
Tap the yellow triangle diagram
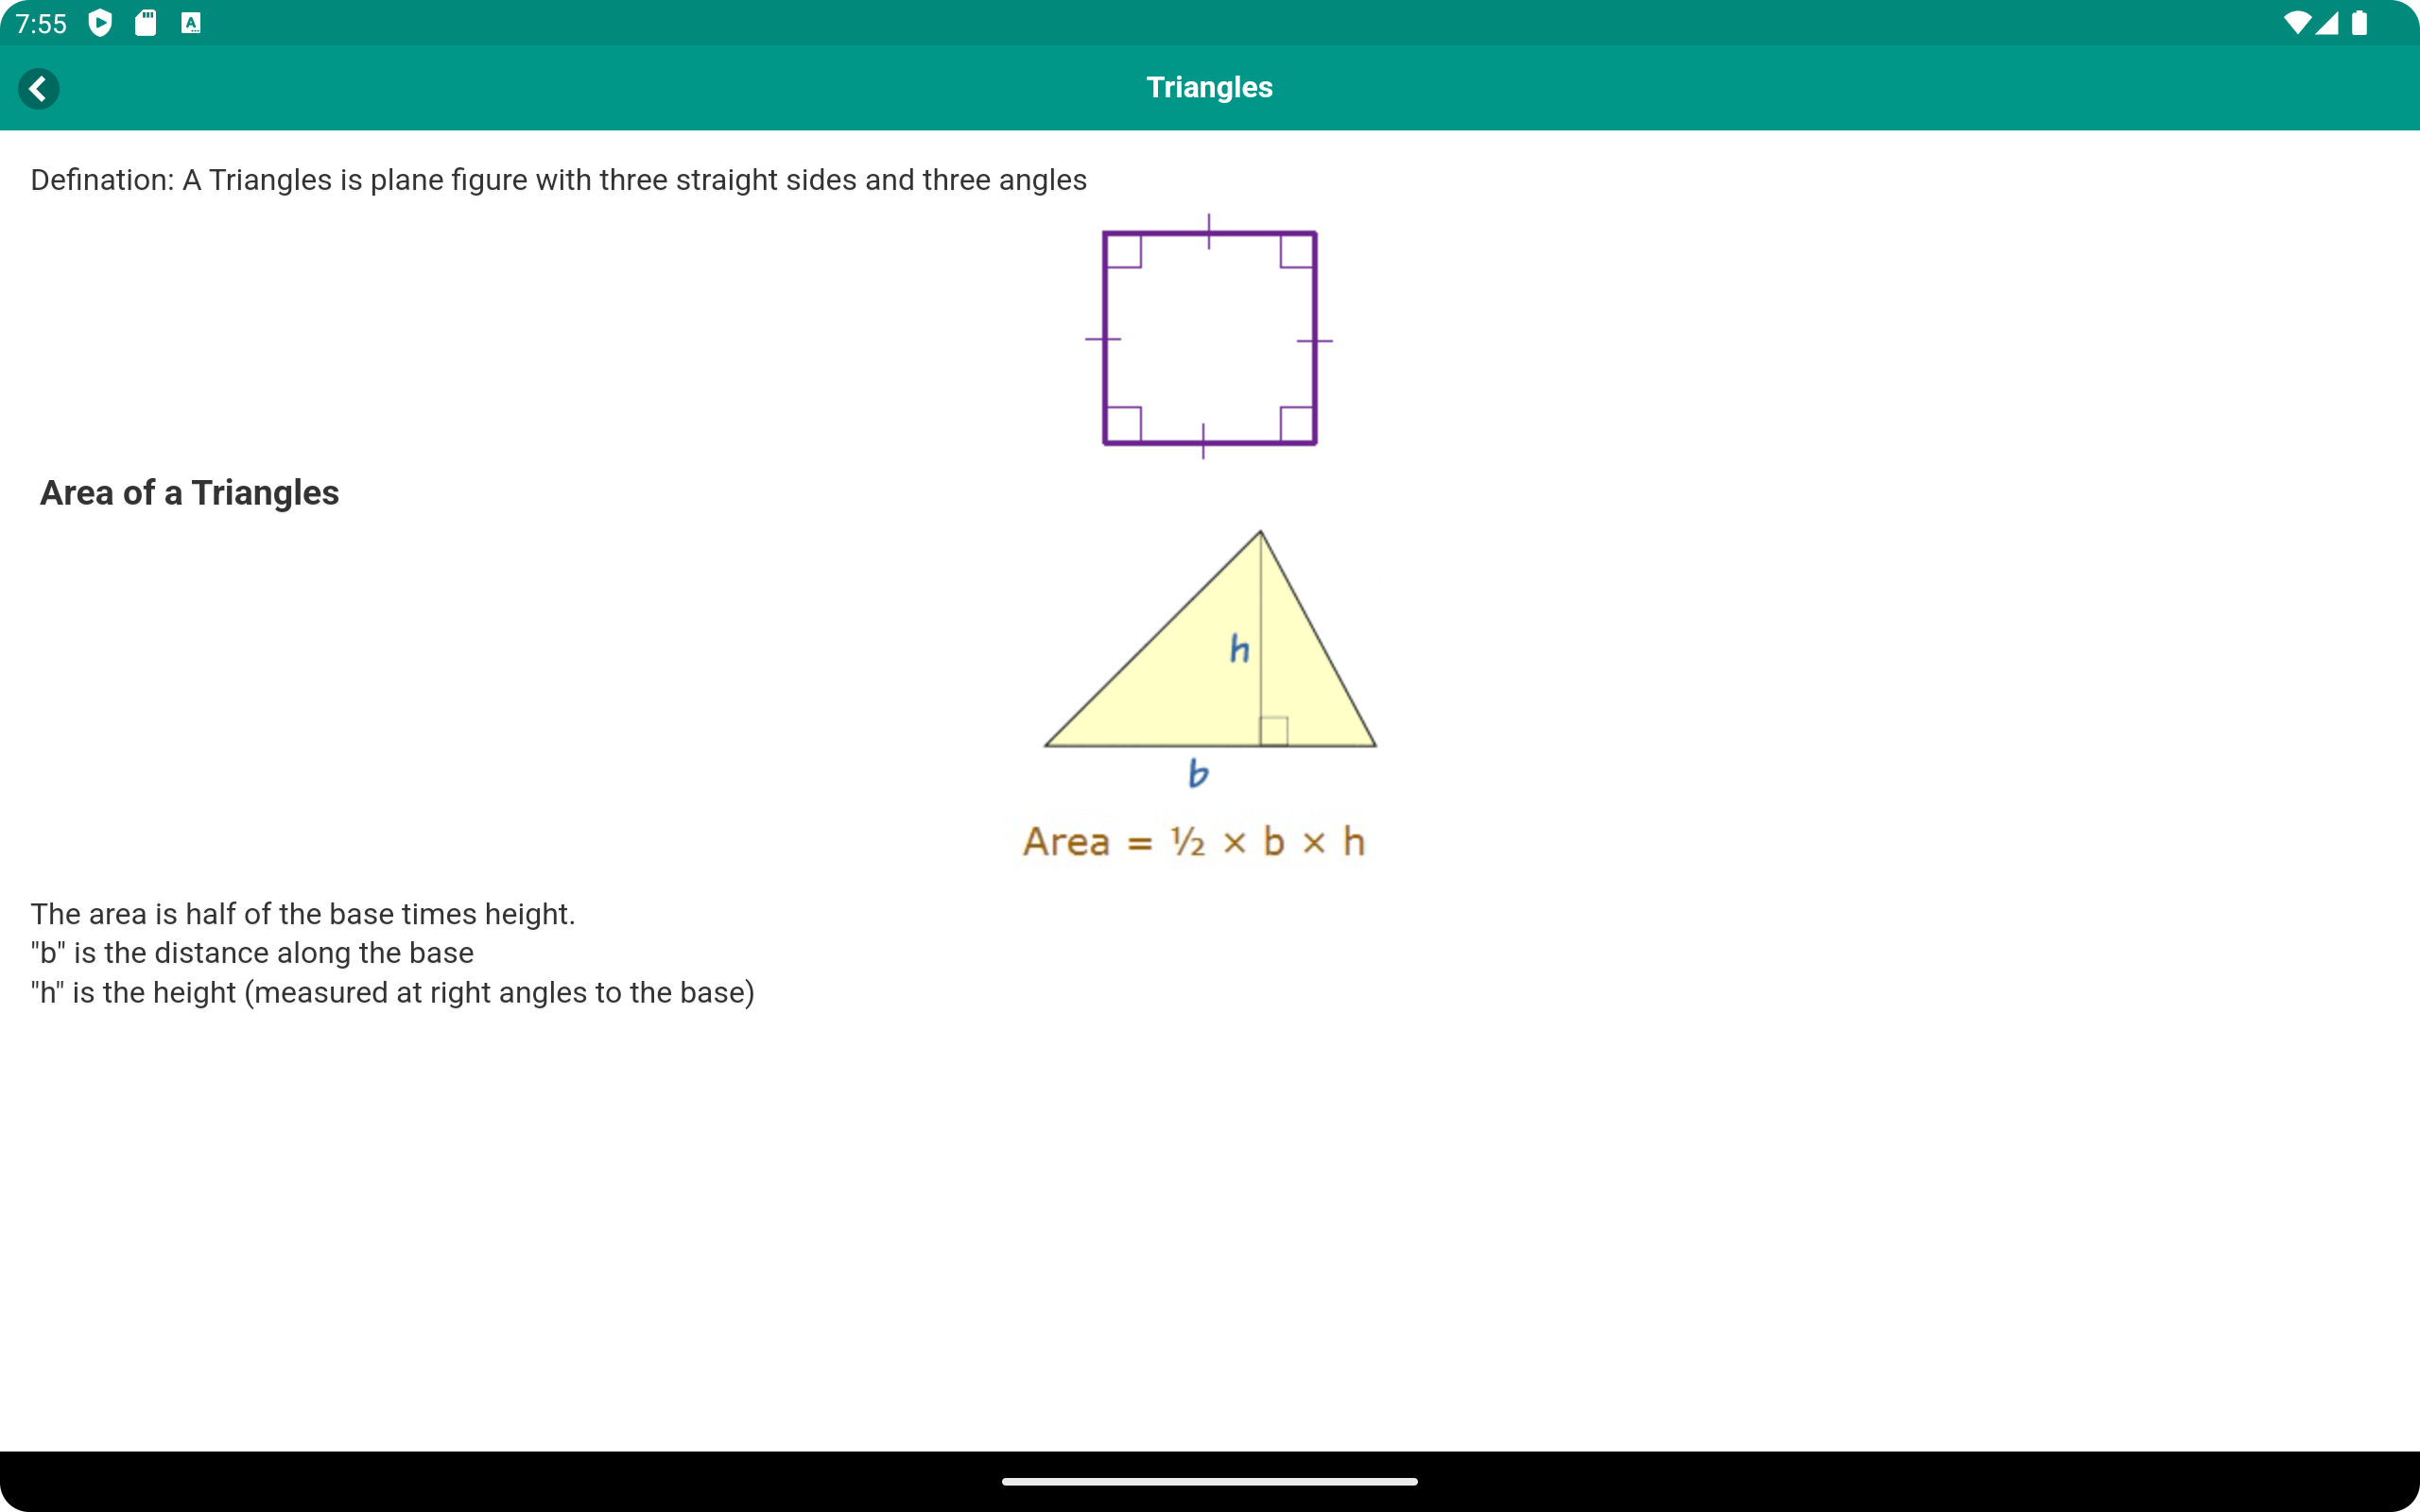pyautogui.click(x=1210, y=640)
